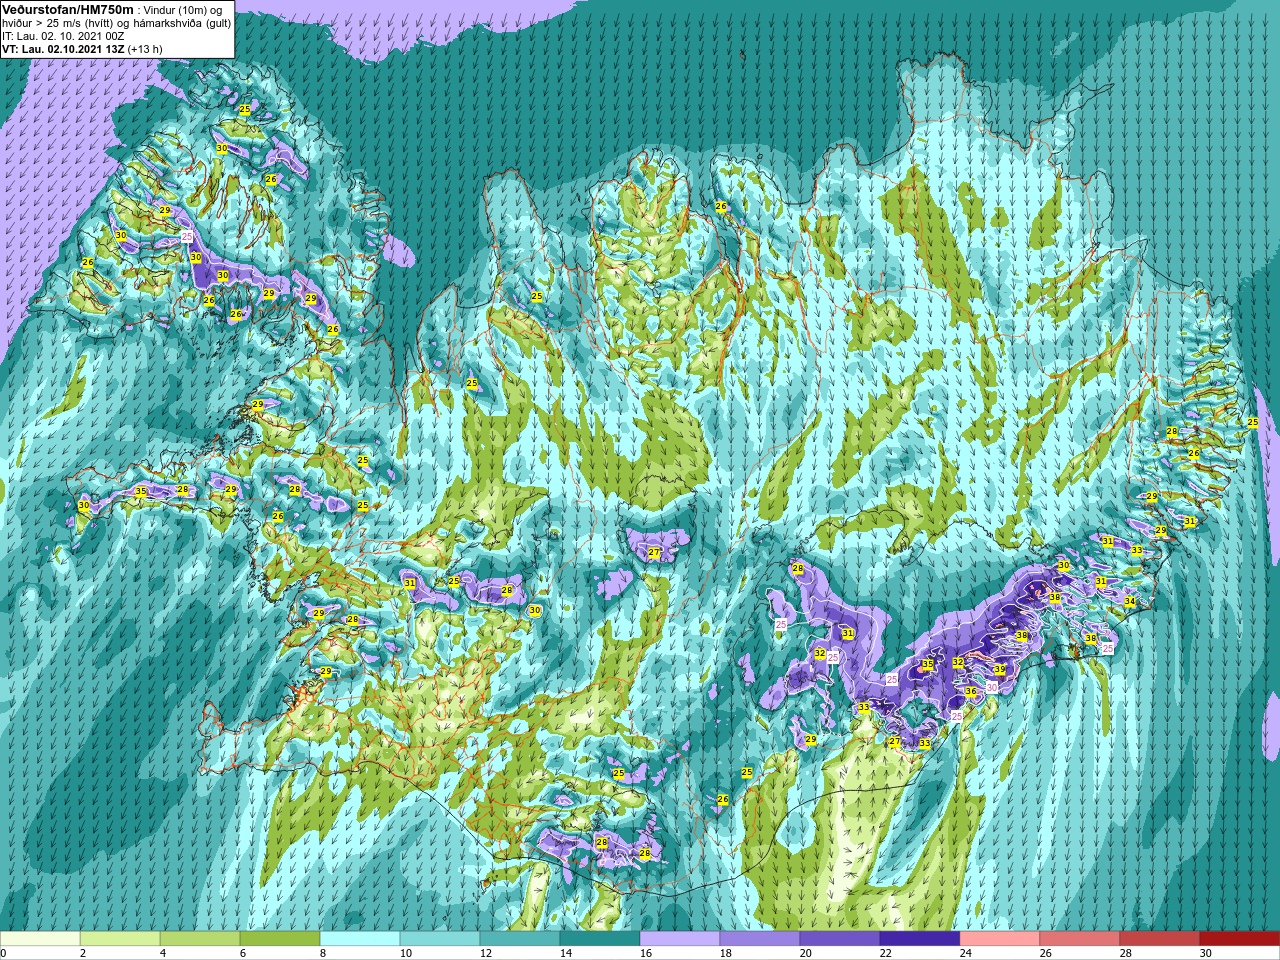
Task: Click the 2–4 m/s legend swatch
Action: (120, 939)
